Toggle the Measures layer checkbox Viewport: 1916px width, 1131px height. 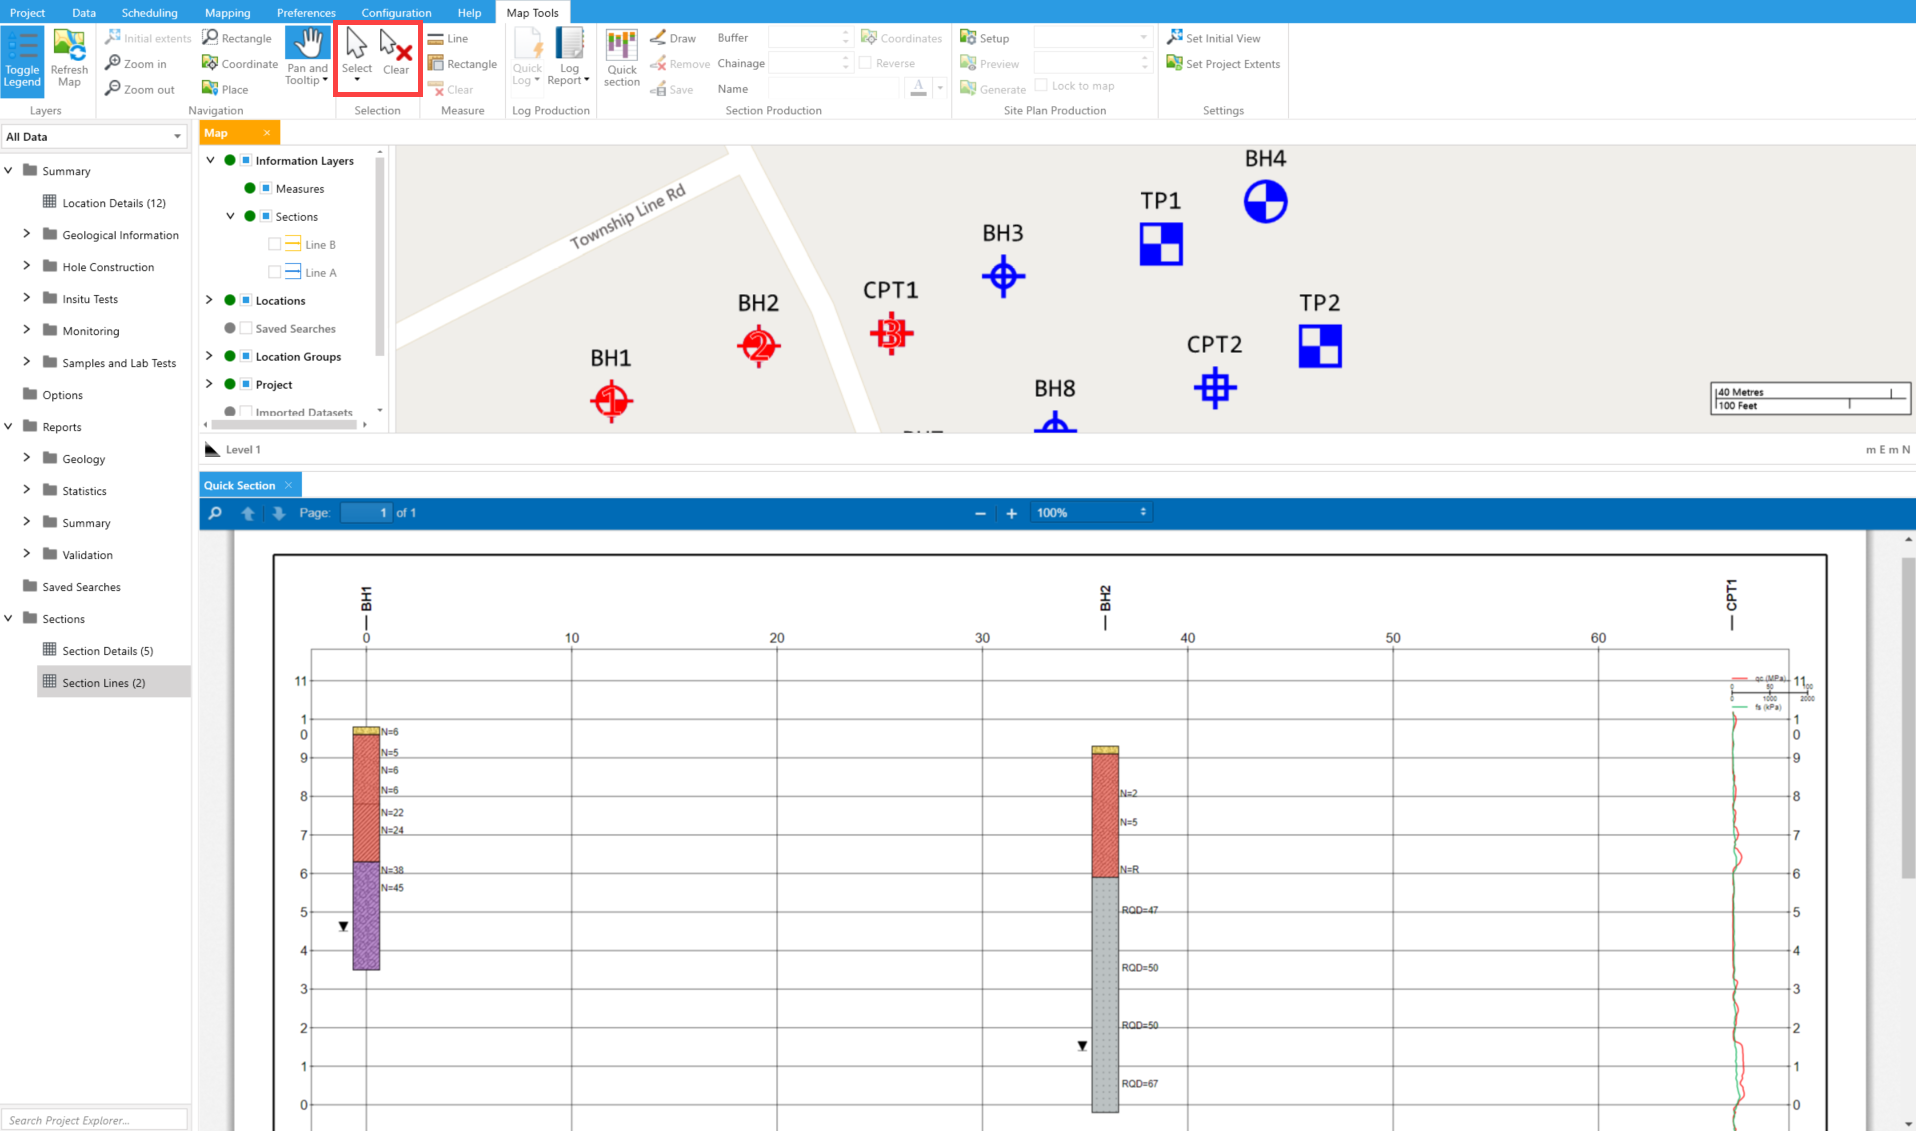coord(266,188)
